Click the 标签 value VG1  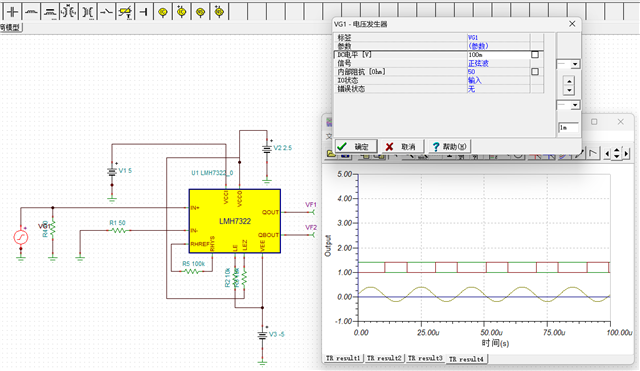(473, 37)
